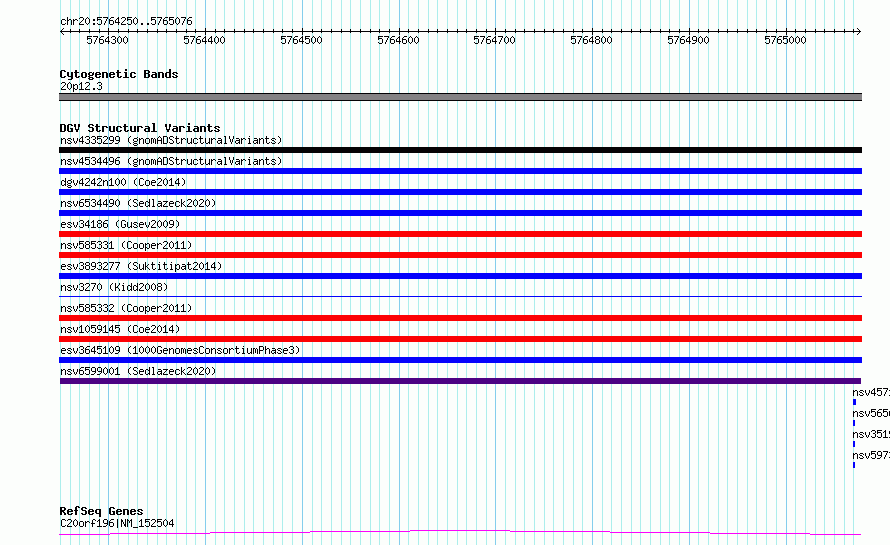Open the Cytogenetic Bands track title

[119, 74]
